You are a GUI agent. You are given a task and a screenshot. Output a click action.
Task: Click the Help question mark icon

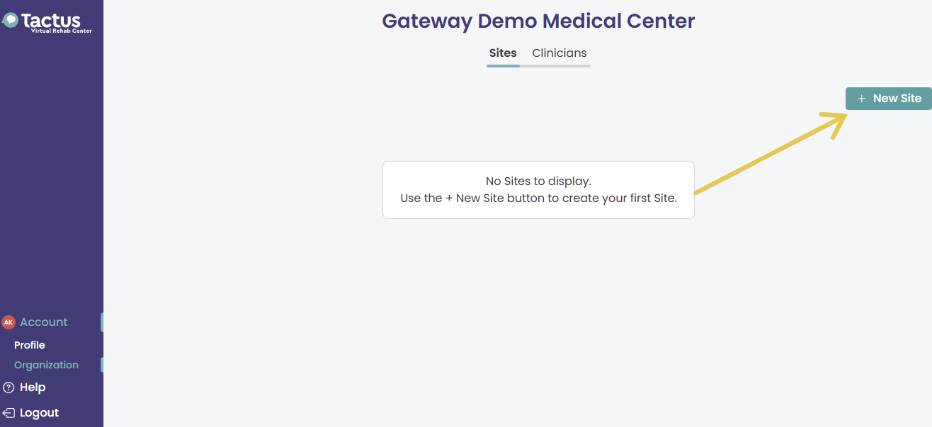pos(8,388)
